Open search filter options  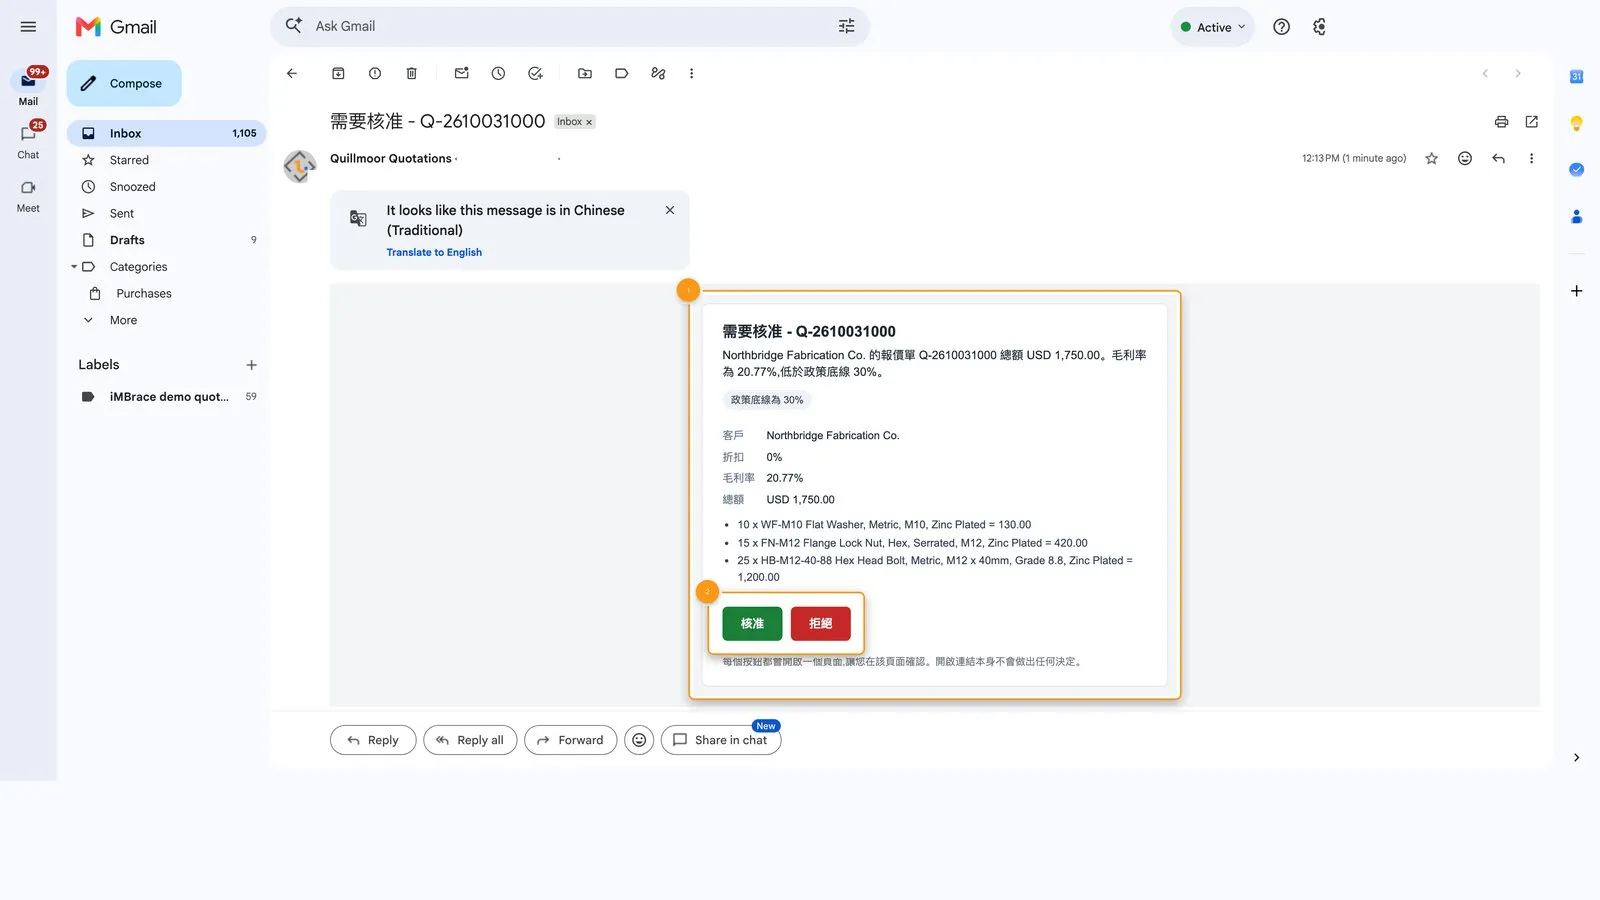click(846, 26)
